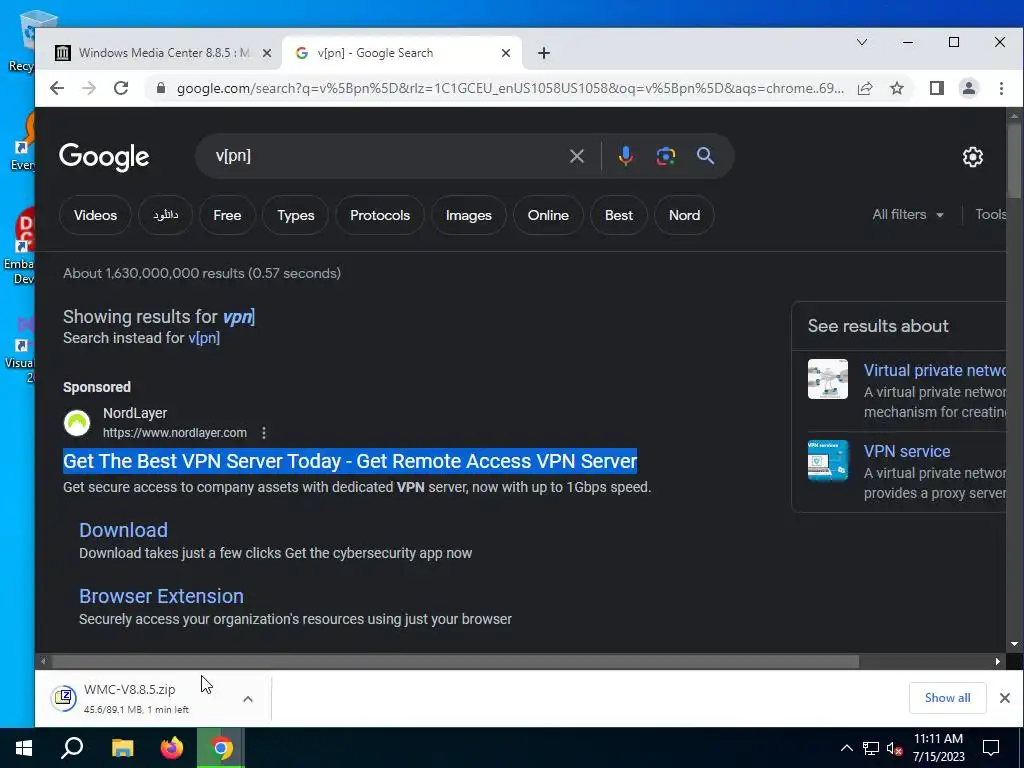Launch File Explorer from the taskbar
Viewport: 1024px width, 768px height.
(x=122, y=748)
